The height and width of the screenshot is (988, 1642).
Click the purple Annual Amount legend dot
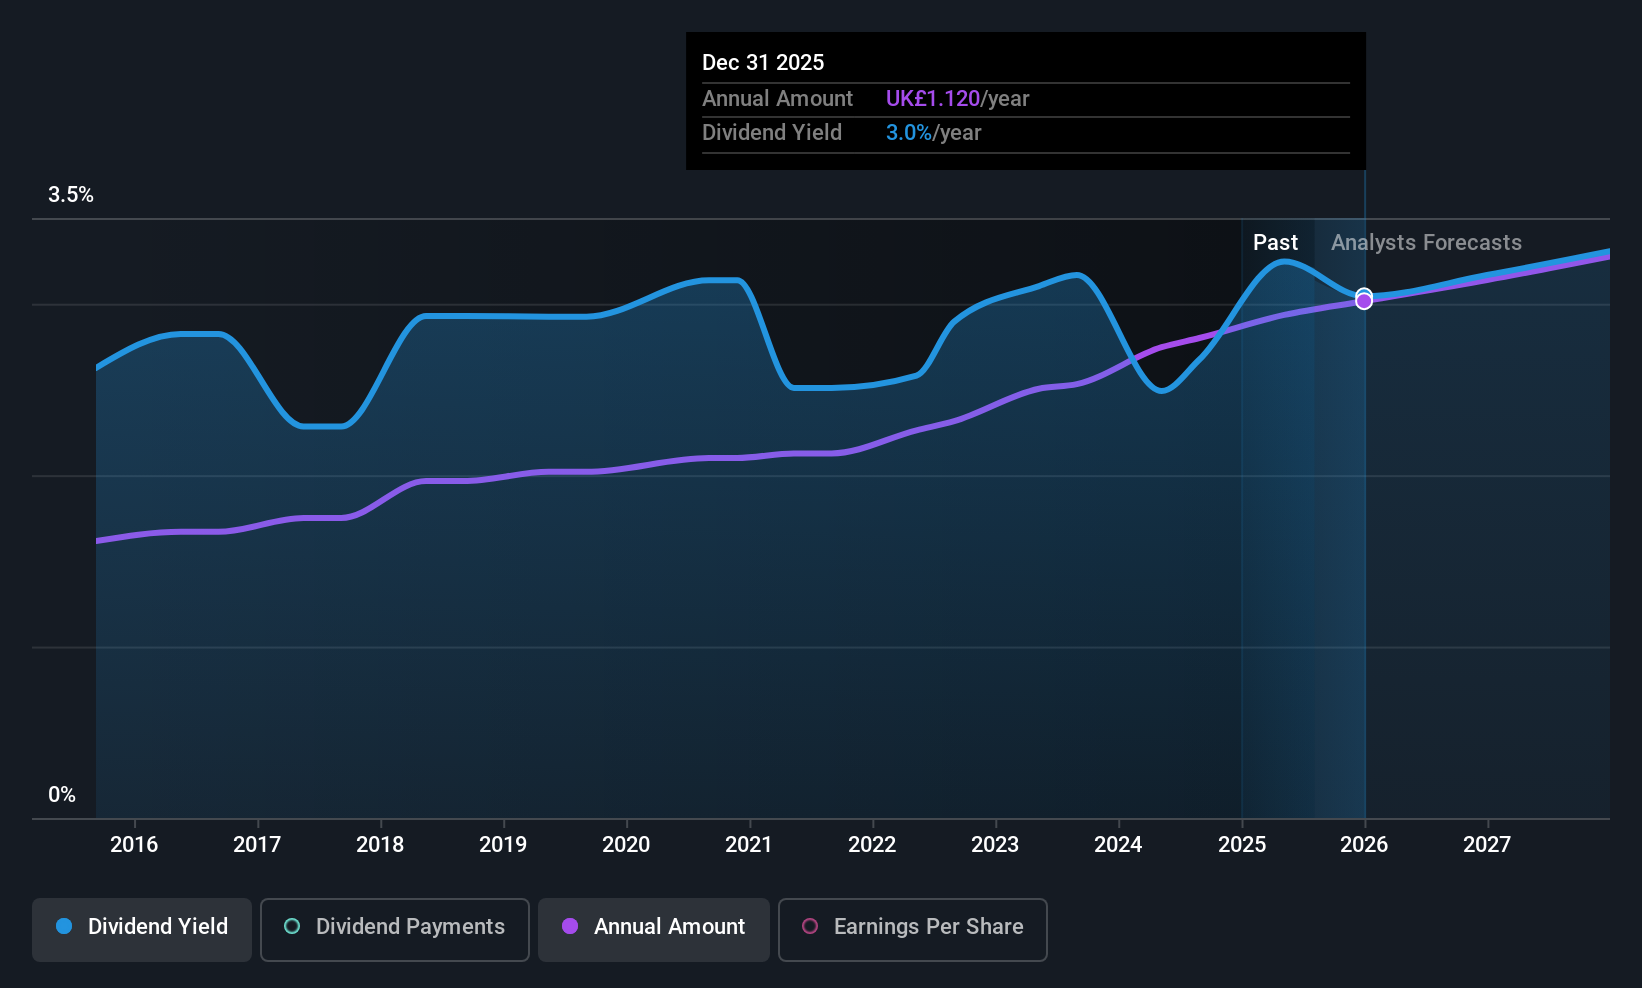tap(570, 927)
